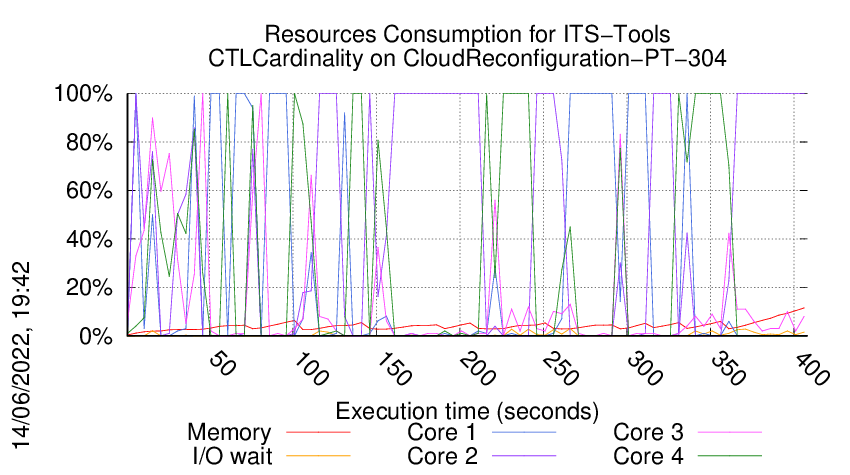Click the purple Core 2 legend line sample
The image size is (850, 475).
524,456
